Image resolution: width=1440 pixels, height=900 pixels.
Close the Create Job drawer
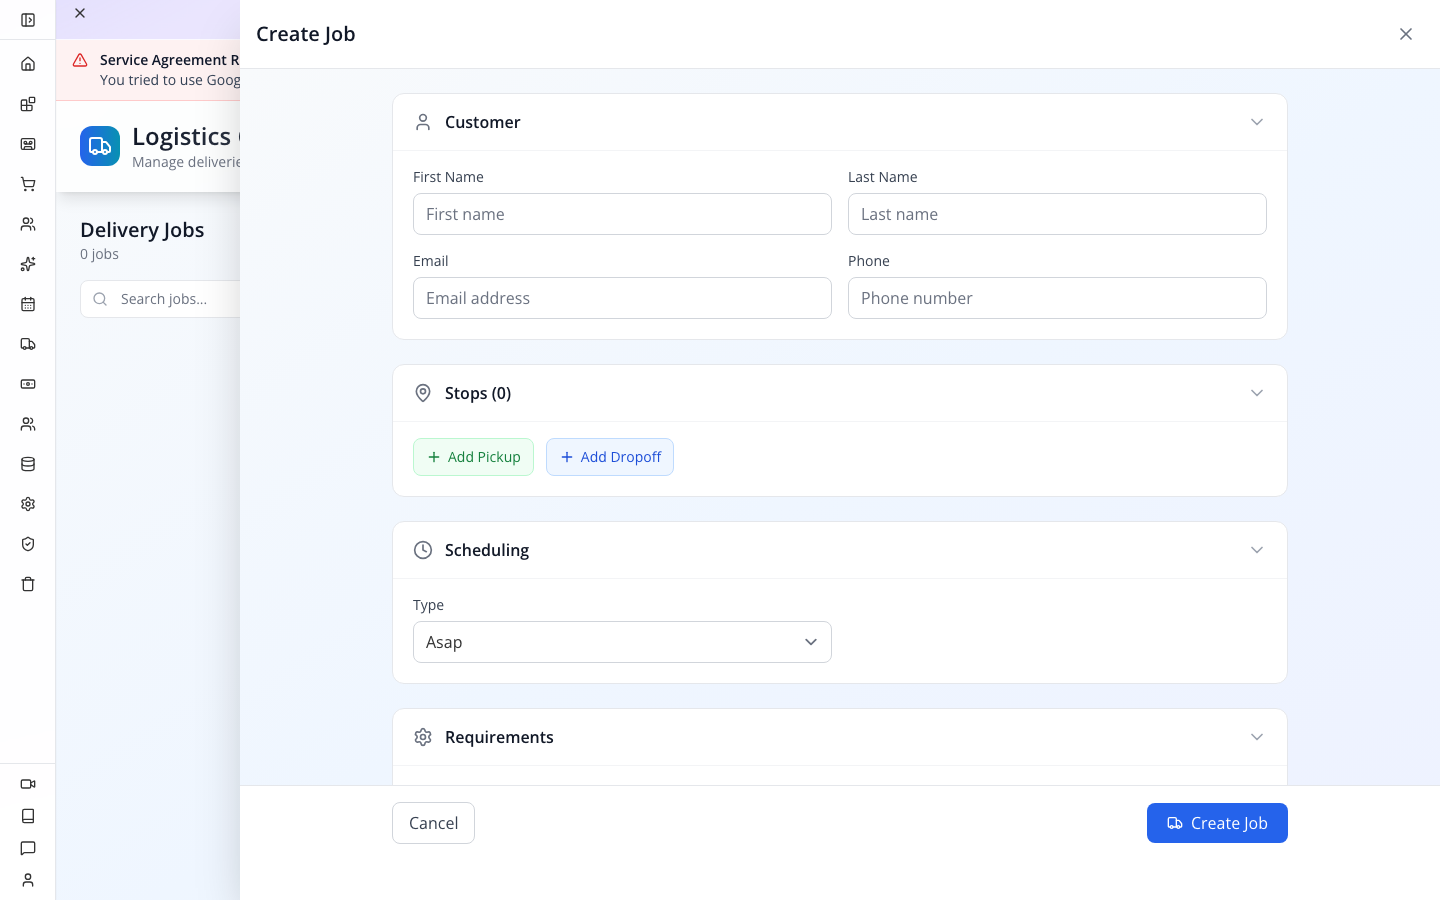pos(1406,34)
